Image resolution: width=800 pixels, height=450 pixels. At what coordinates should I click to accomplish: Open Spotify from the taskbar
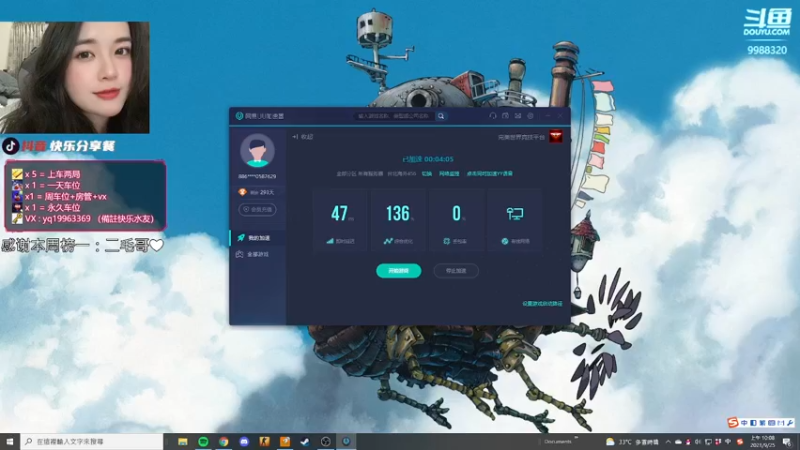(203, 441)
